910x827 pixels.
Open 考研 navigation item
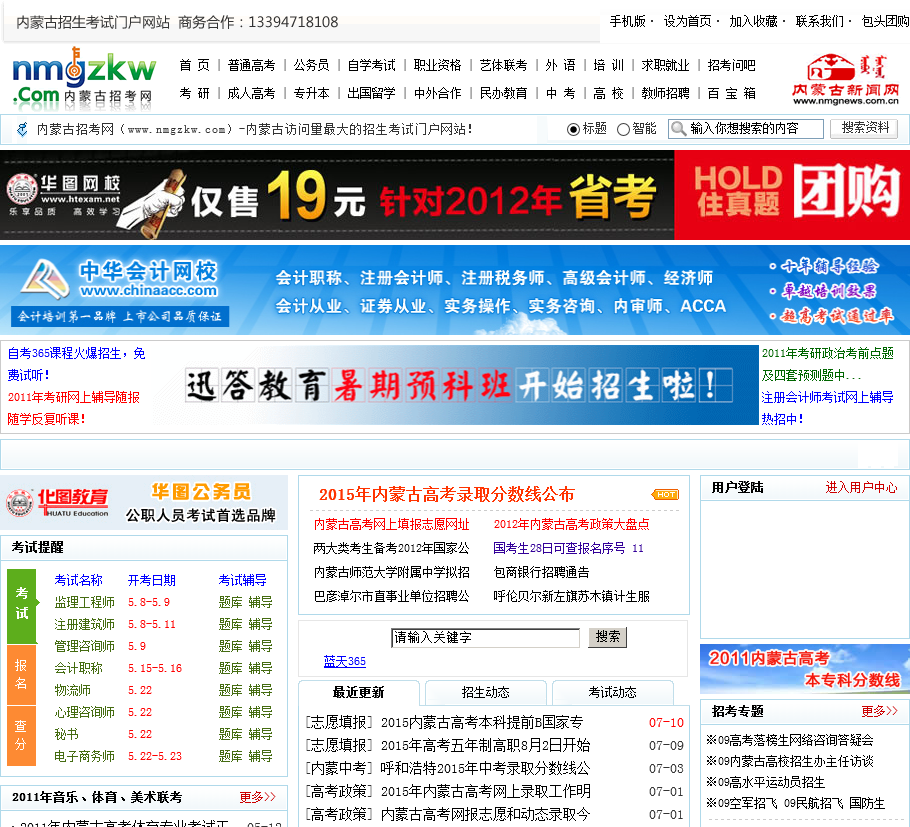pyautogui.click(x=194, y=93)
